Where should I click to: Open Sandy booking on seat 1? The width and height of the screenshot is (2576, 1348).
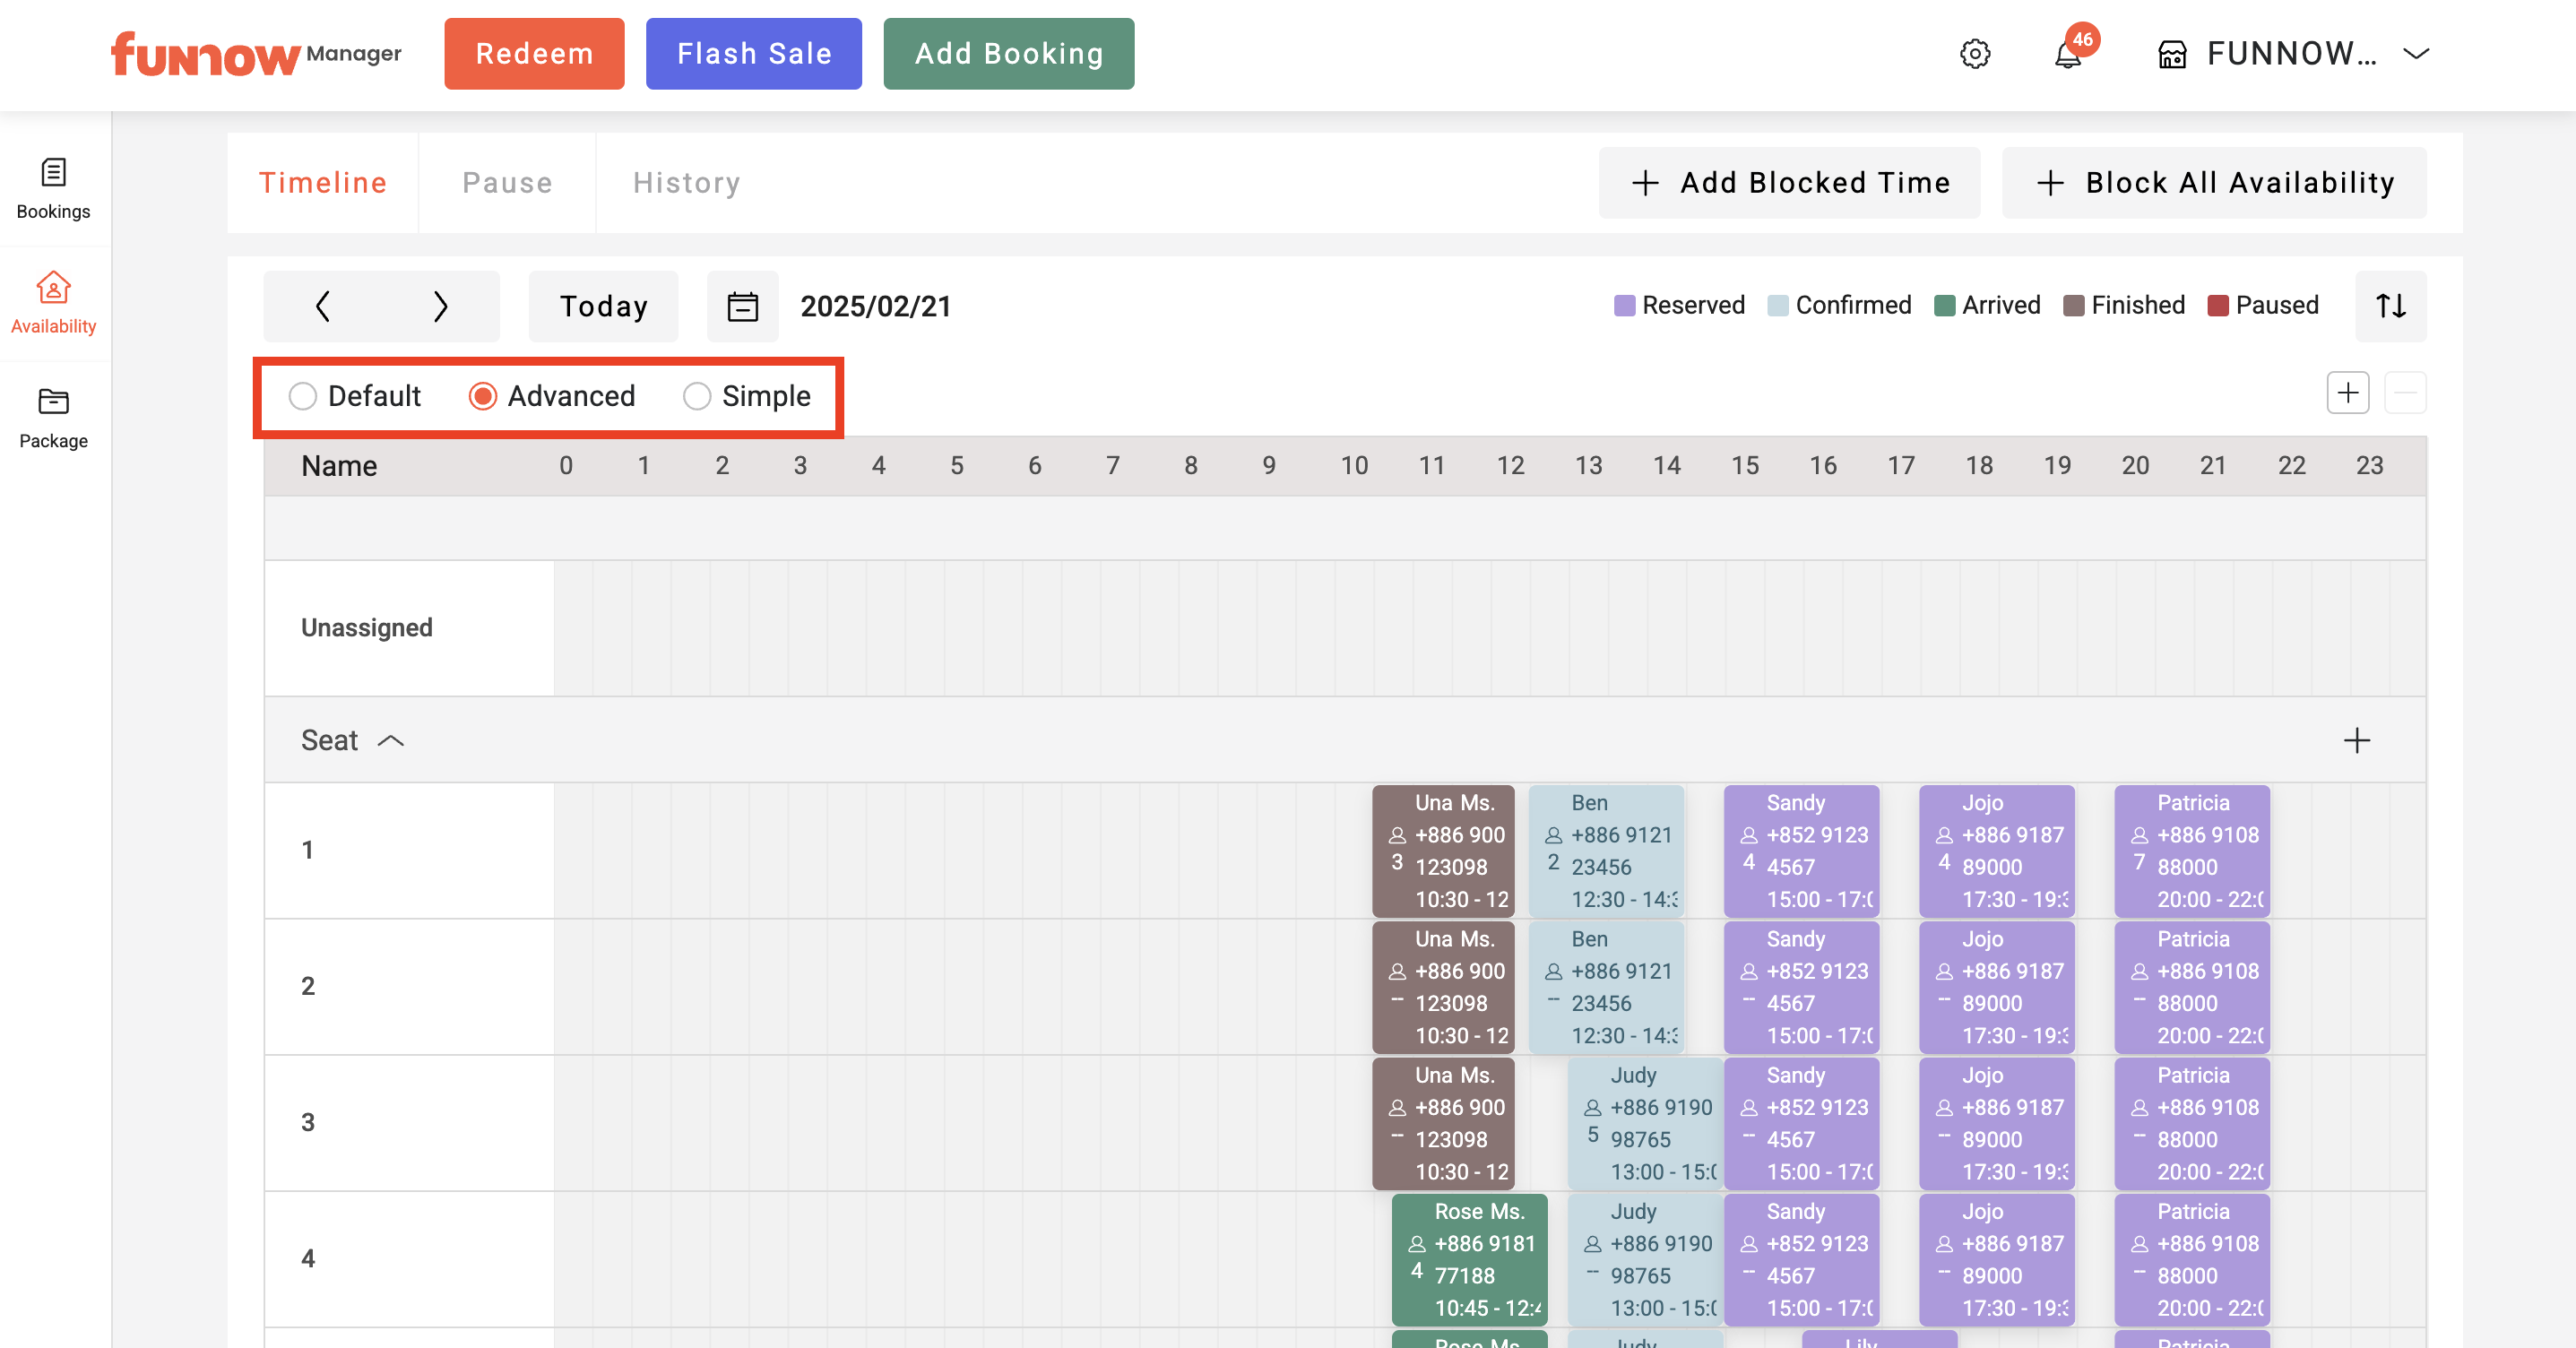coord(1802,851)
